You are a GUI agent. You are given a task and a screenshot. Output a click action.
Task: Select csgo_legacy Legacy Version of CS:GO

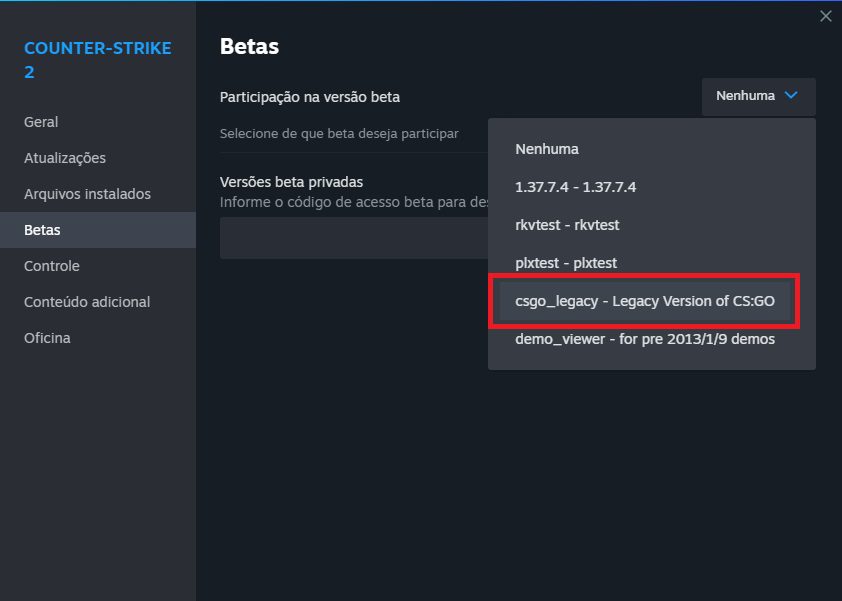pos(645,301)
